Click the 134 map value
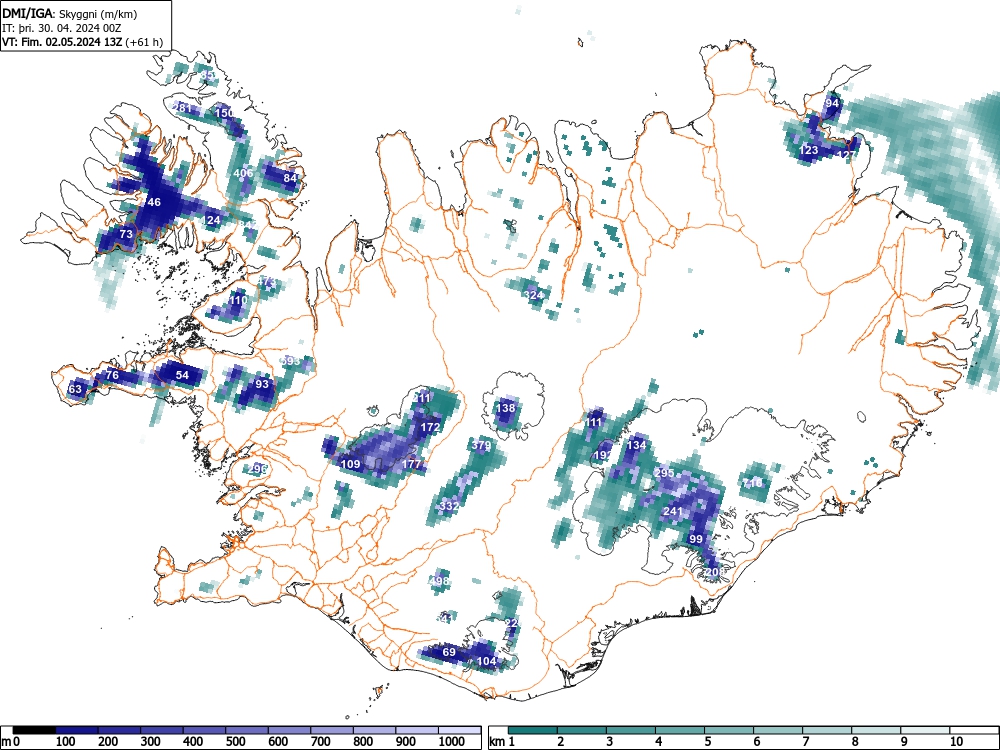Screen dimensions: 1000x750 (636, 445)
